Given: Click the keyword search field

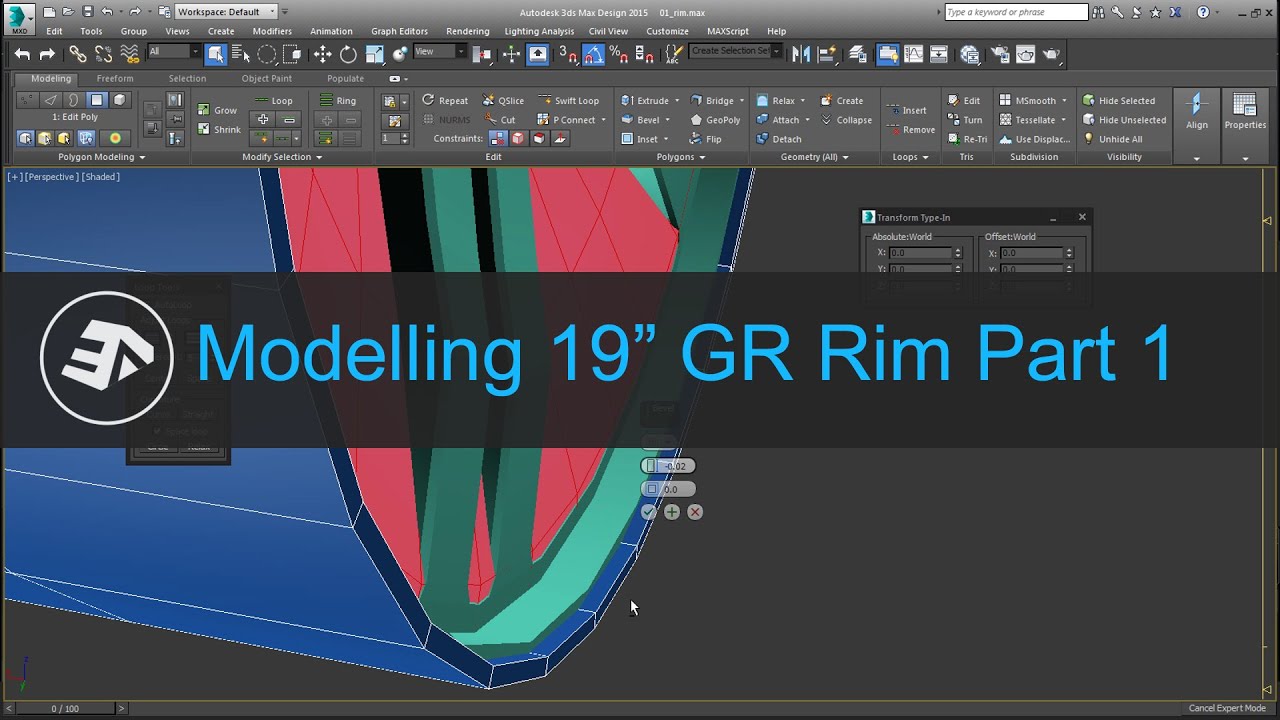Looking at the screenshot, I should (1015, 12).
